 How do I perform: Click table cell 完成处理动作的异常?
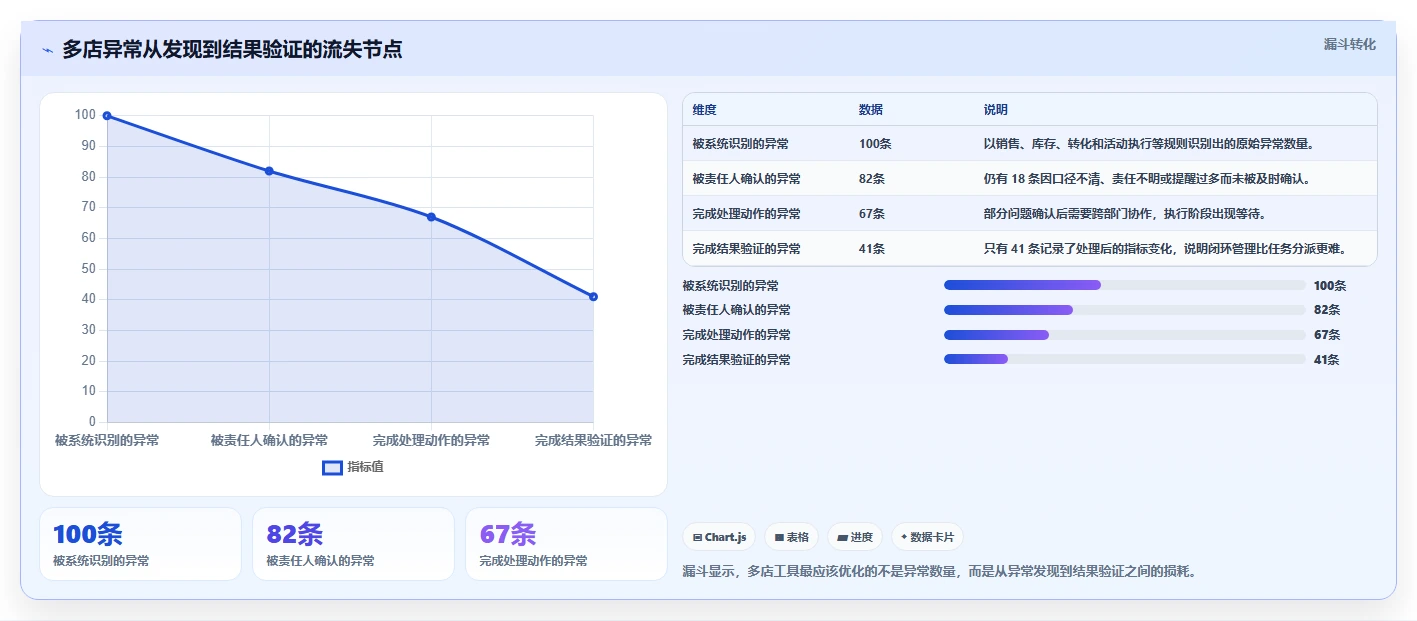click(x=746, y=214)
